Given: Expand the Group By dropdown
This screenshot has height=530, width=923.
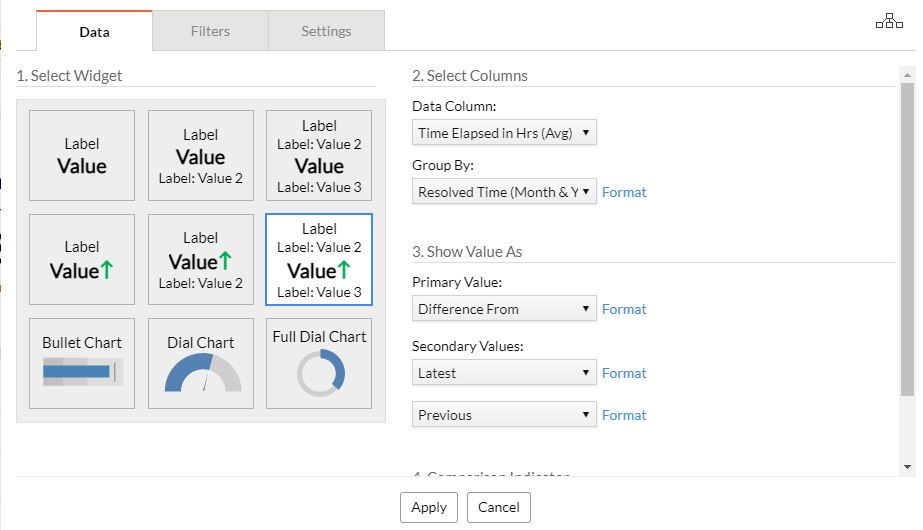Looking at the screenshot, I should [x=504, y=192].
